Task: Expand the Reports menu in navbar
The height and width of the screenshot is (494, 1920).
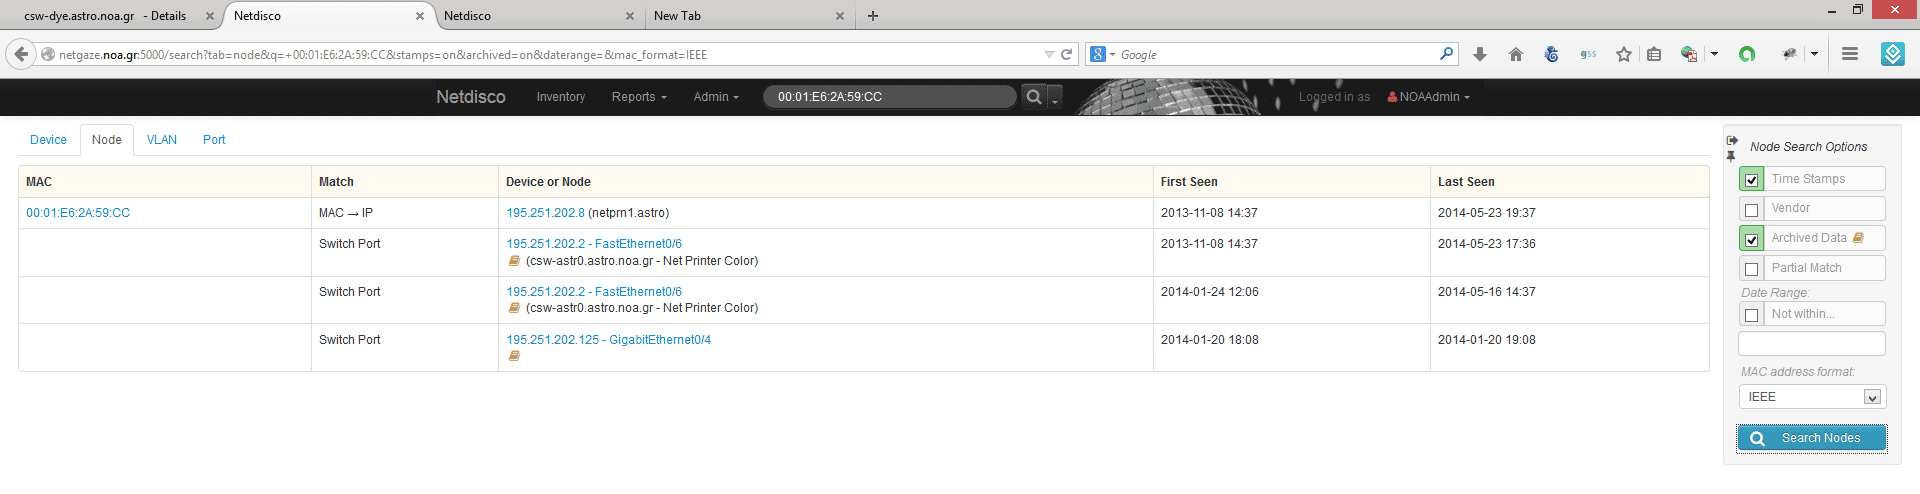Action: coord(639,97)
